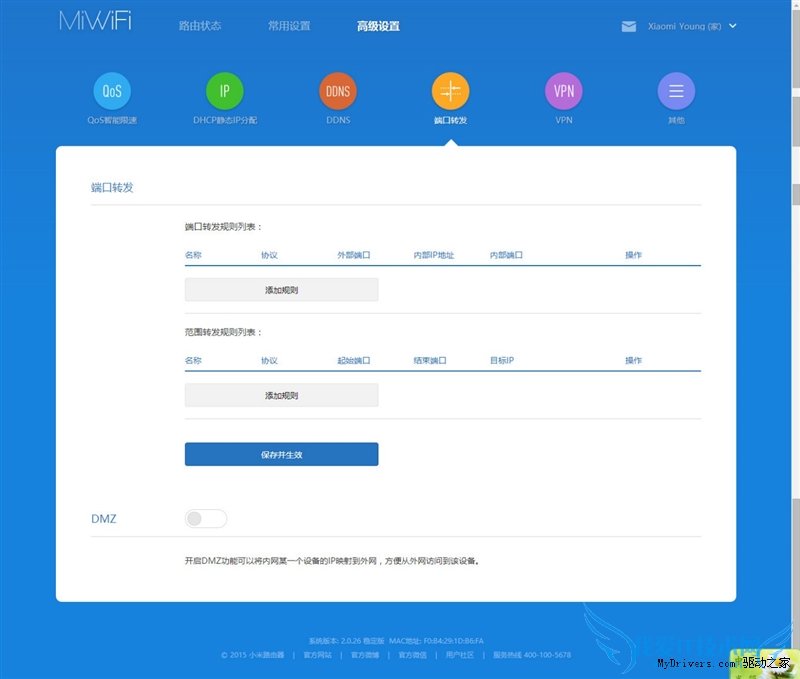800x679 pixels.
Task: Select the orange DDNS icon
Action: [338, 91]
